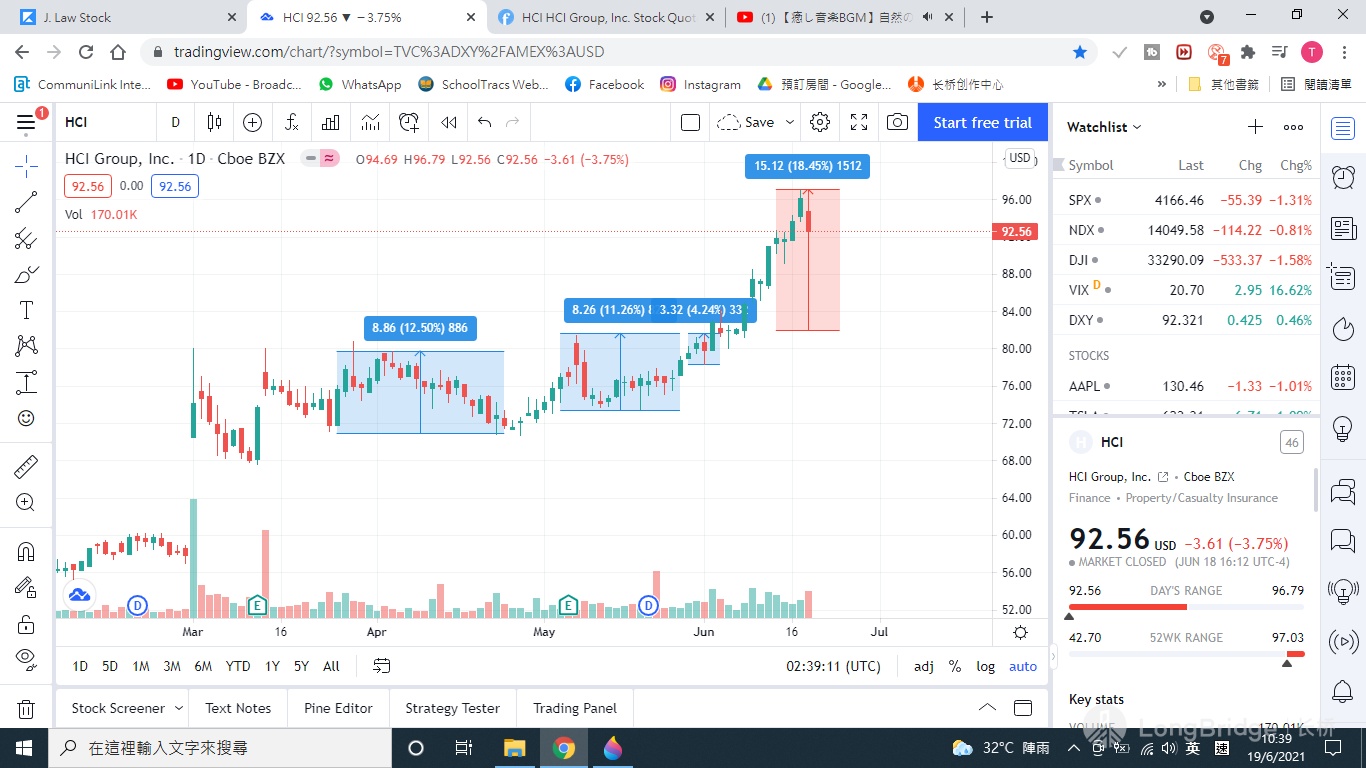Select the zoom-in magnifier tool
1366x768 pixels.
pos(26,502)
